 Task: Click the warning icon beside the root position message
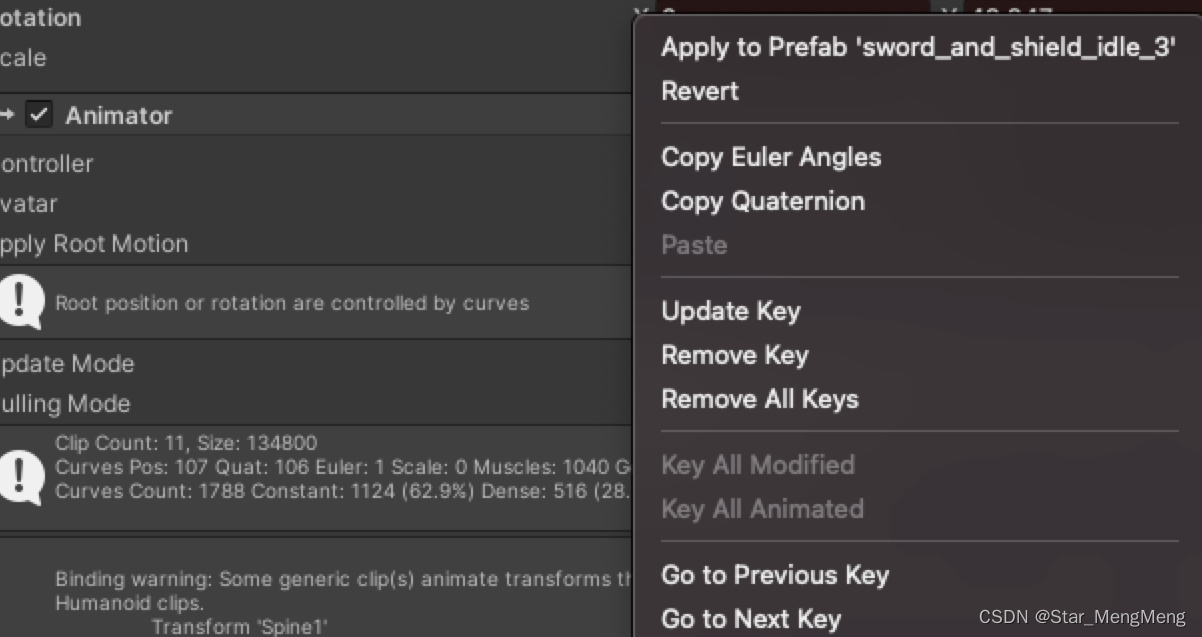21,302
